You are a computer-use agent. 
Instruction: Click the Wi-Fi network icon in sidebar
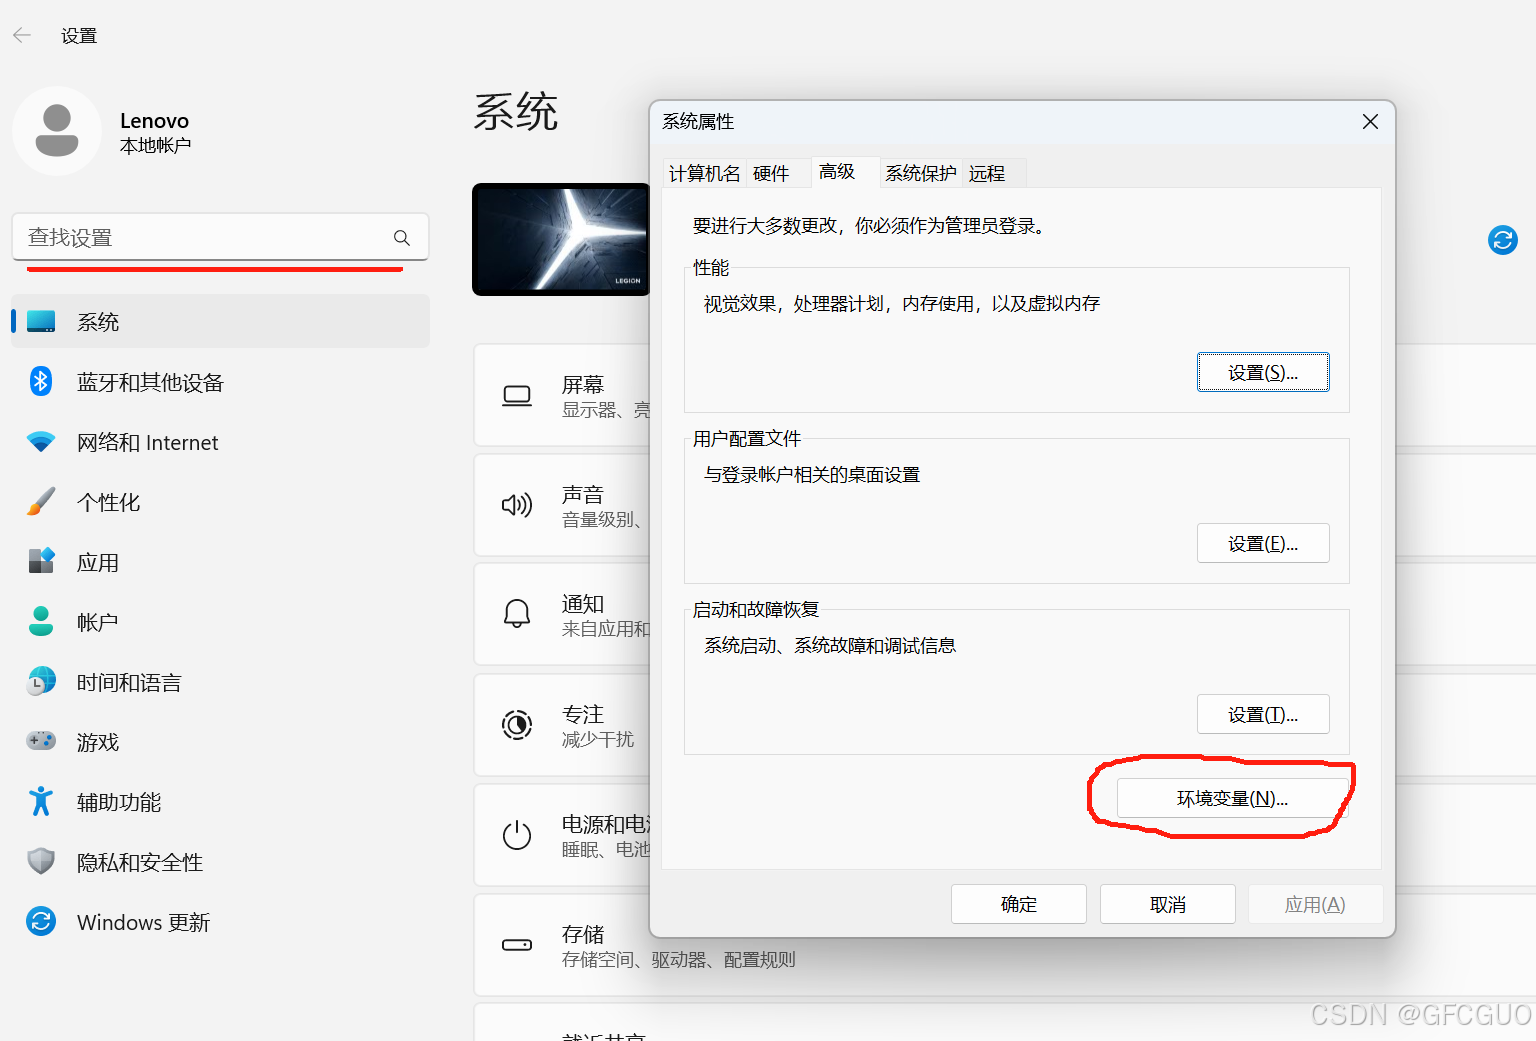point(41,442)
